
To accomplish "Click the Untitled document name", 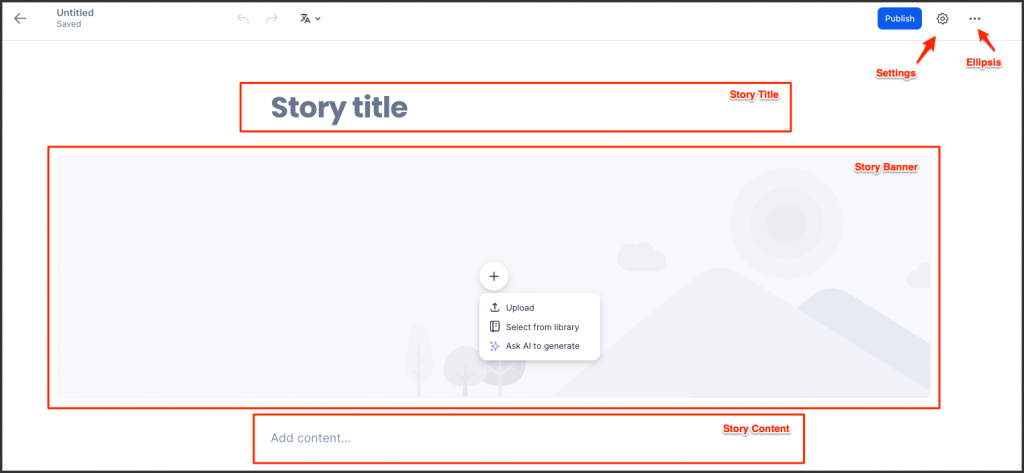I will pyautogui.click(x=75, y=12).
